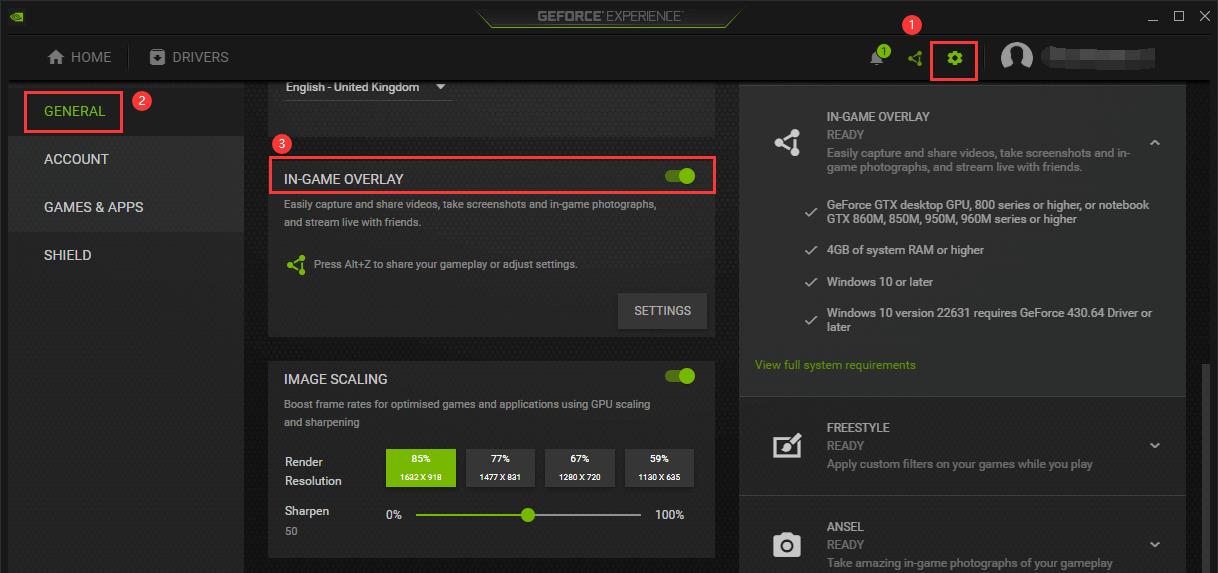Close the GeForce Experience window
Viewport: 1218px width, 573px height.
1203,16
